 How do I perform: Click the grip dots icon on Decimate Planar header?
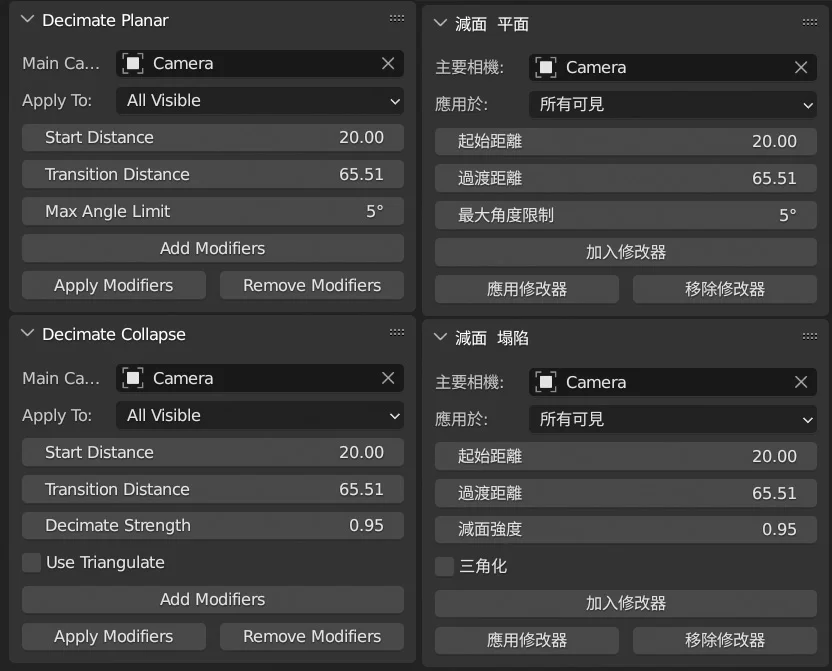(397, 17)
